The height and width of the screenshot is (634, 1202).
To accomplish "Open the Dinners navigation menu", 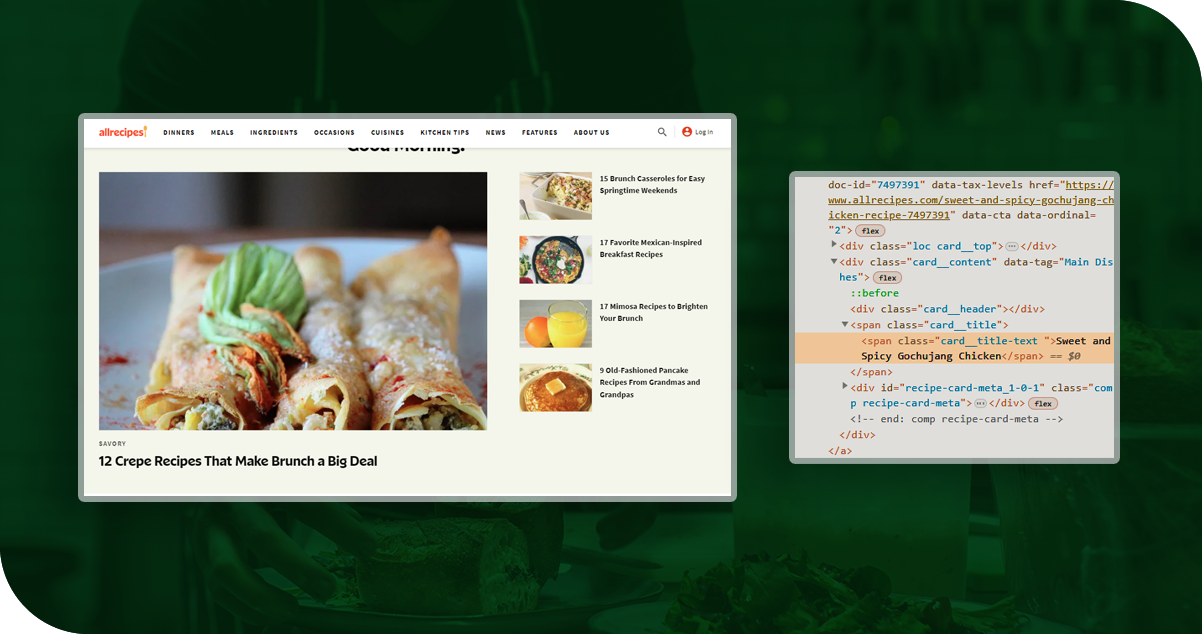I will (179, 132).
